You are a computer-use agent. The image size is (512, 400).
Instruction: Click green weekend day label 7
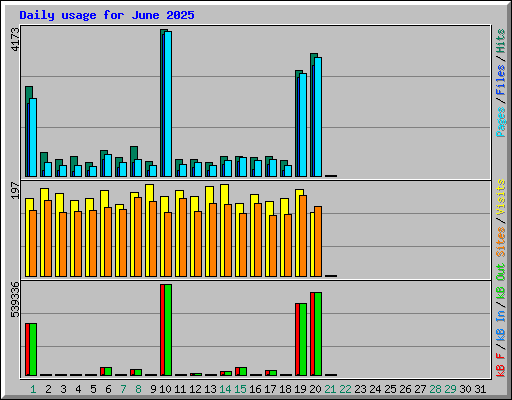tap(123, 389)
